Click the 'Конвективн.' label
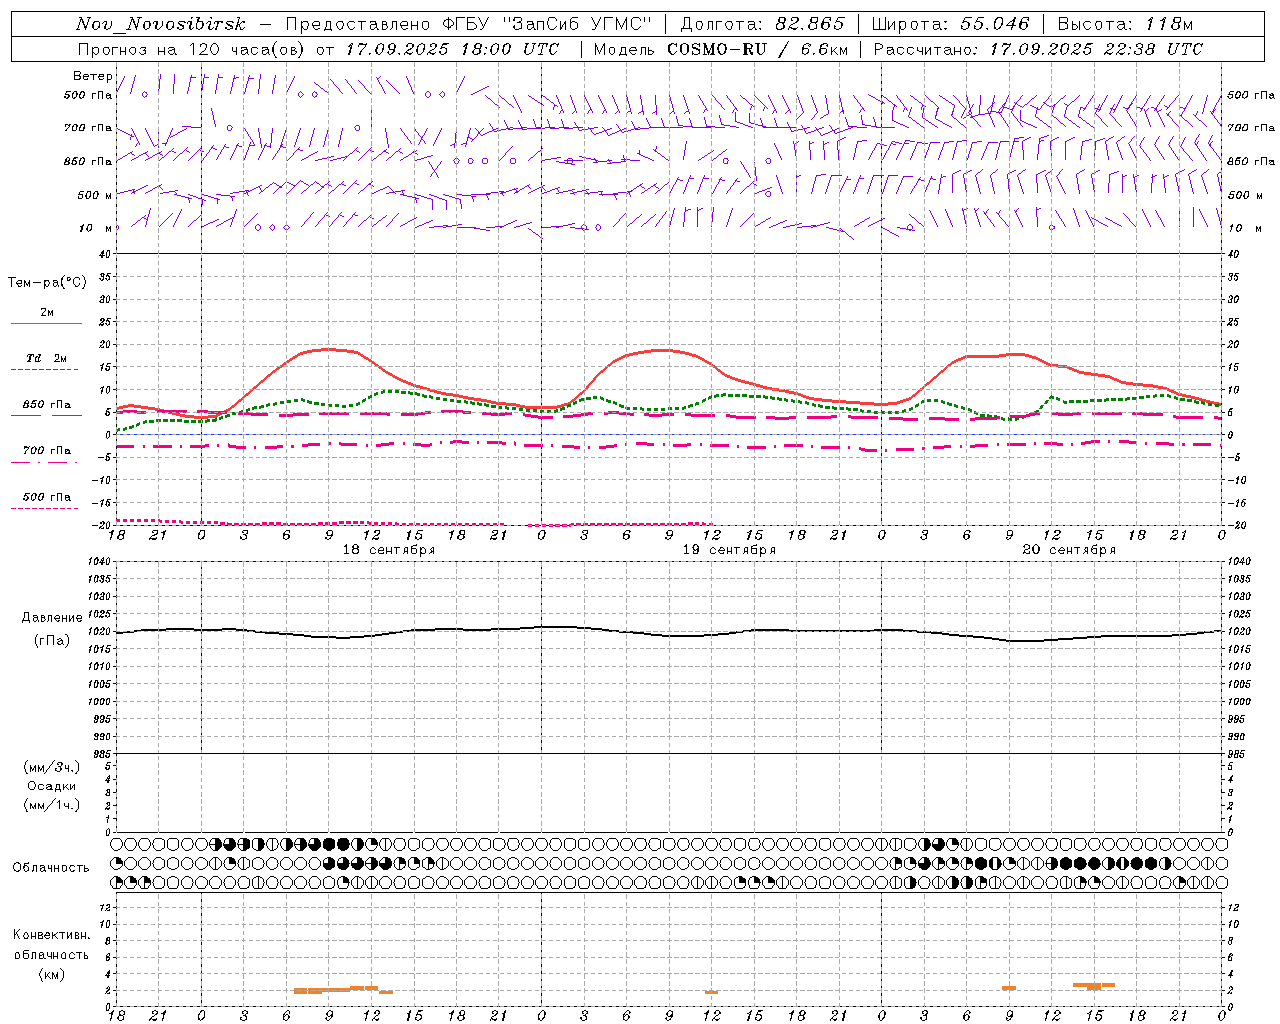 point(51,935)
